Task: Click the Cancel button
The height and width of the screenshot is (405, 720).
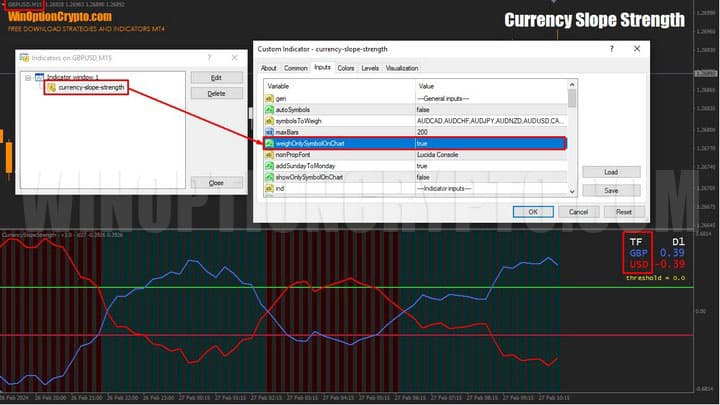Action: (x=579, y=212)
